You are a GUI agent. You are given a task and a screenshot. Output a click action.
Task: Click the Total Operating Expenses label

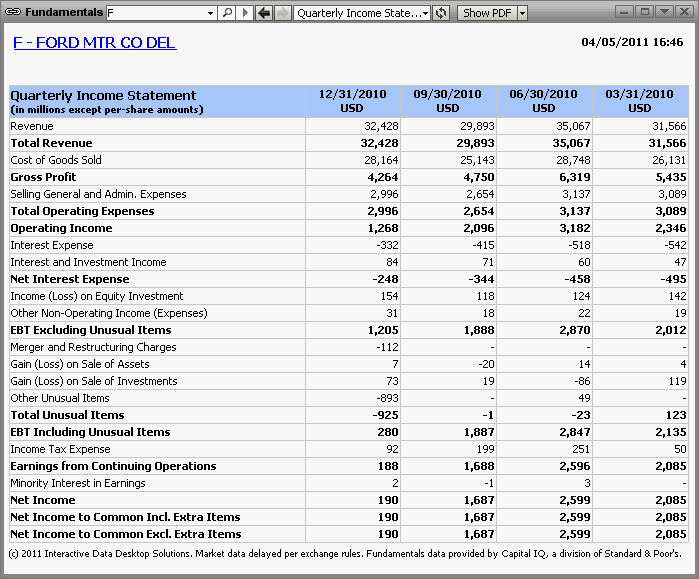82,211
